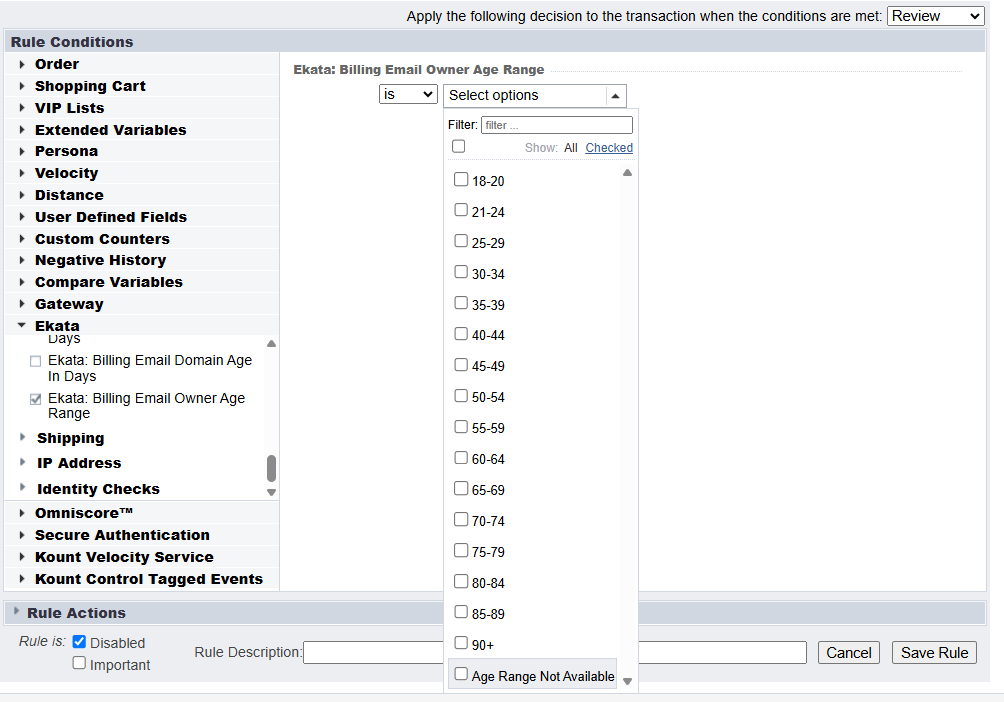1004x702 pixels.
Task: Check the 30-34 age range option
Action: (x=461, y=272)
